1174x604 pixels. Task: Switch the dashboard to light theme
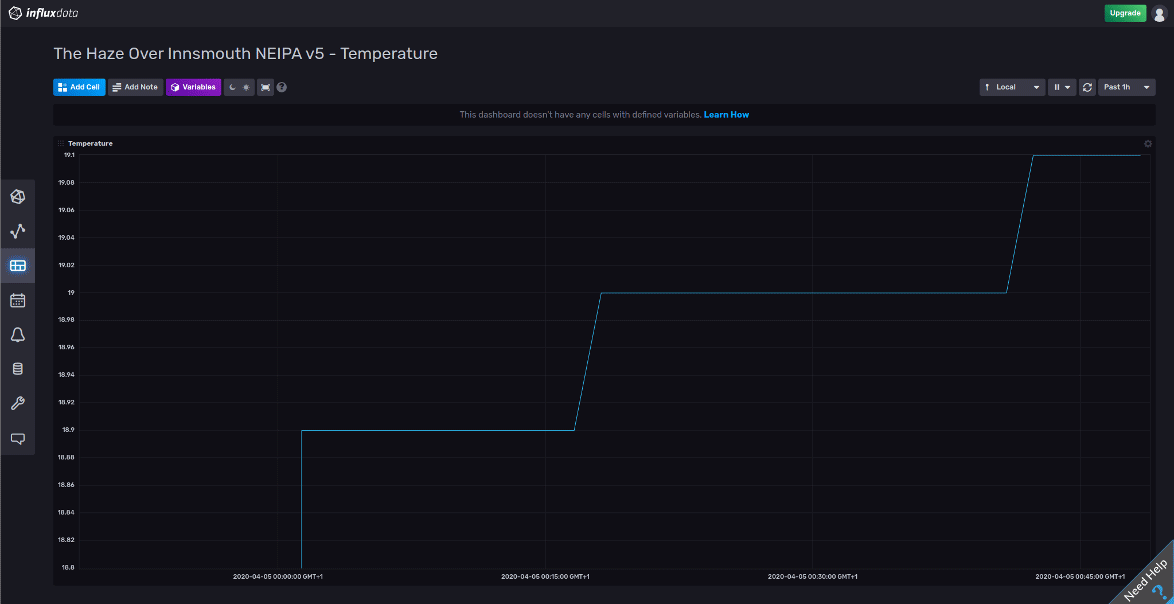click(x=245, y=87)
